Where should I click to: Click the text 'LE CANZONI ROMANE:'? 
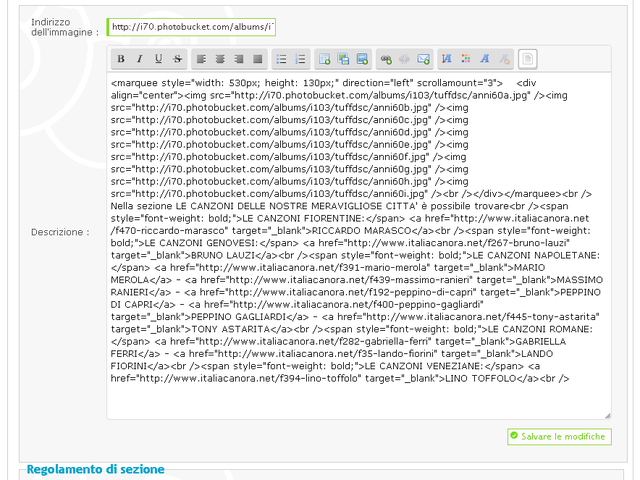tap(540, 329)
